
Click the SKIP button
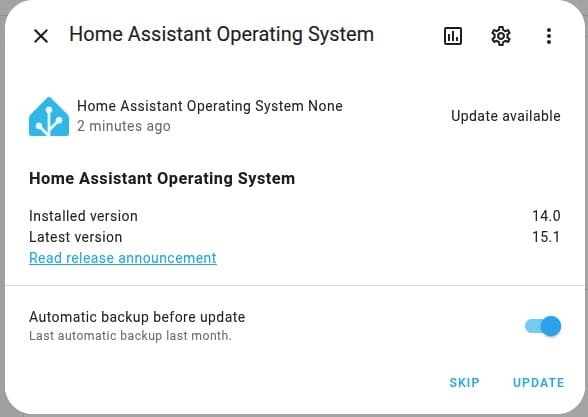pyautogui.click(x=464, y=382)
